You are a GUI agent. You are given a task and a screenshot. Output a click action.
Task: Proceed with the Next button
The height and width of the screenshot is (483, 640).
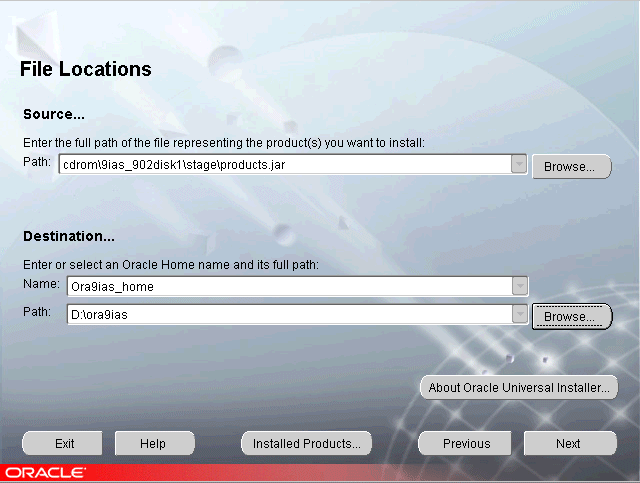tap(570, 443)
